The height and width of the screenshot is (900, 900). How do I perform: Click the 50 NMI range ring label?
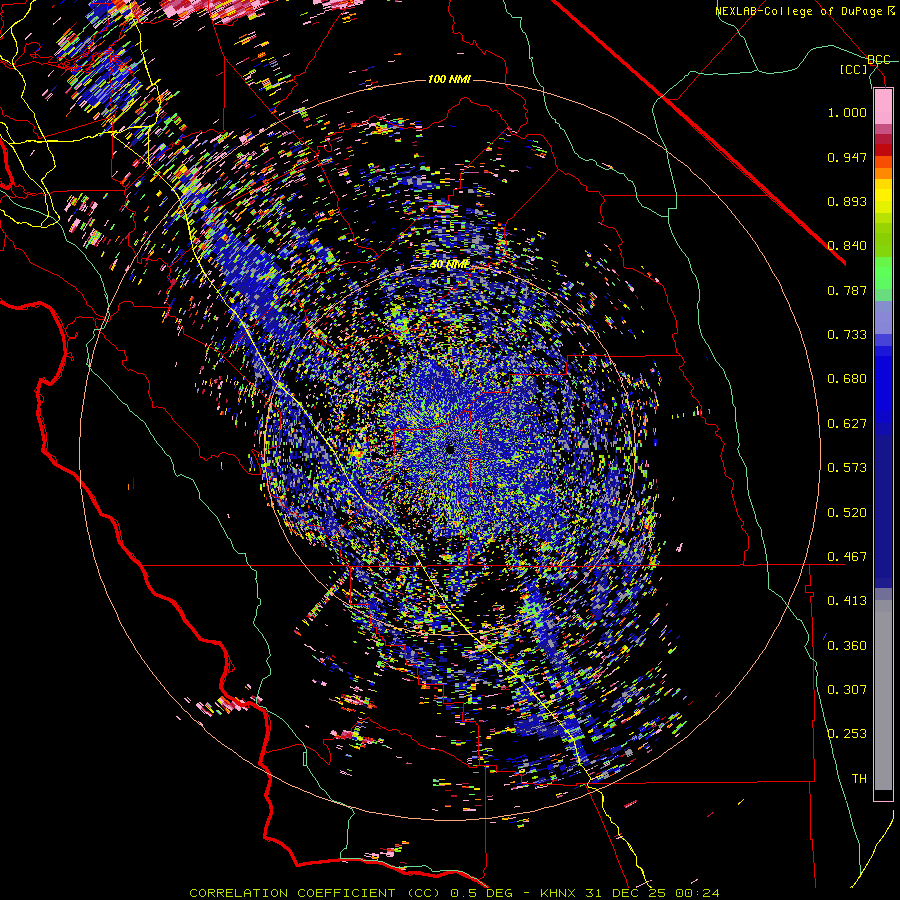450,264
